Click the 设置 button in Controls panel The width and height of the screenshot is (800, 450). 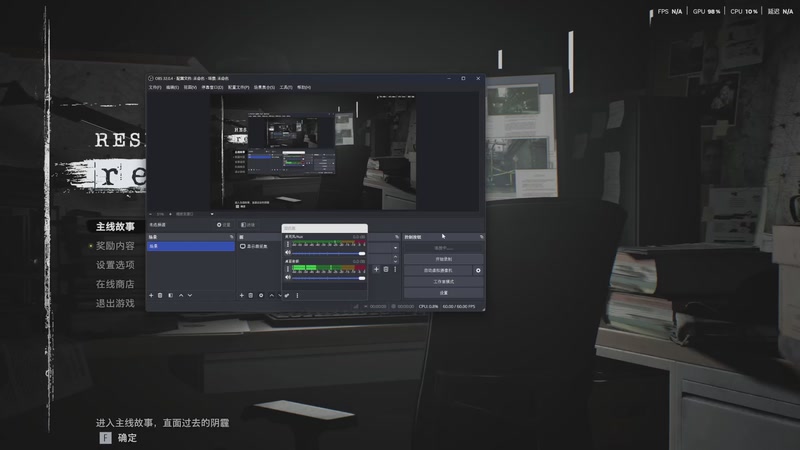443,293
